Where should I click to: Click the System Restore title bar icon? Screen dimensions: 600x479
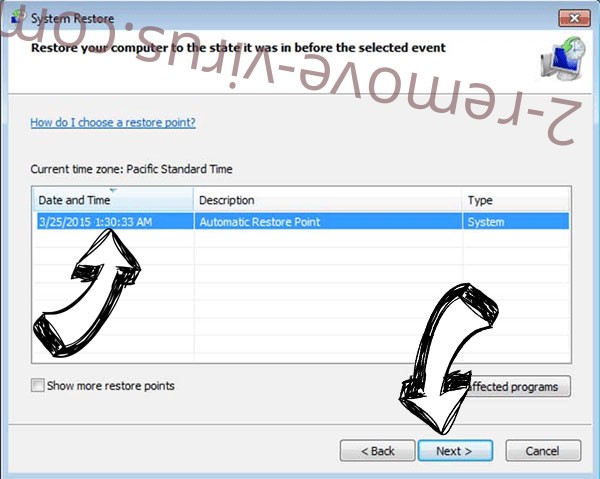pyautogui.click(x=18, y=18)
